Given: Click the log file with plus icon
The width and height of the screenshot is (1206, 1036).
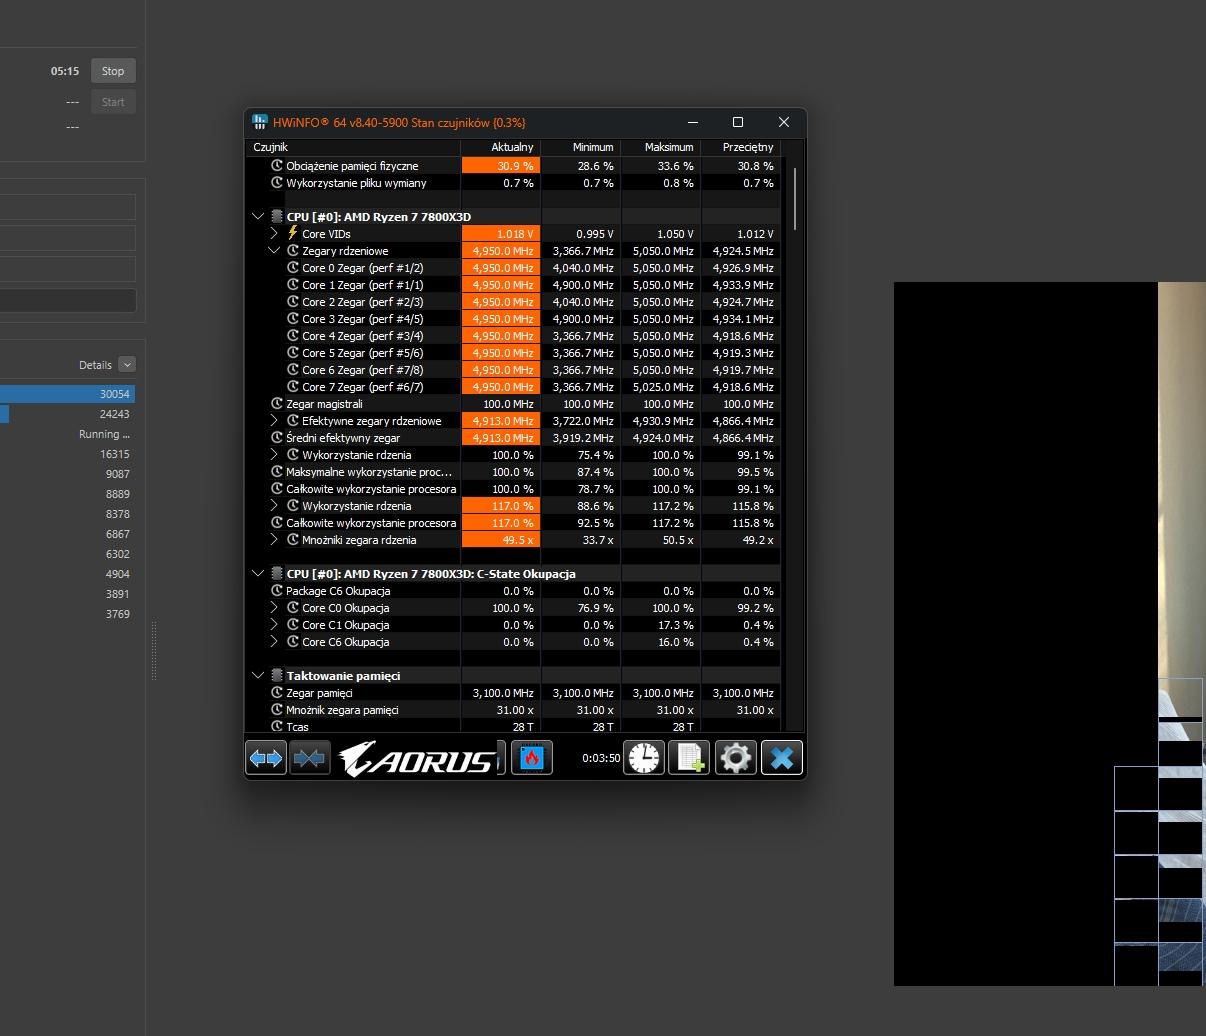Looking at the screenshot, I should tap(690, 758).
